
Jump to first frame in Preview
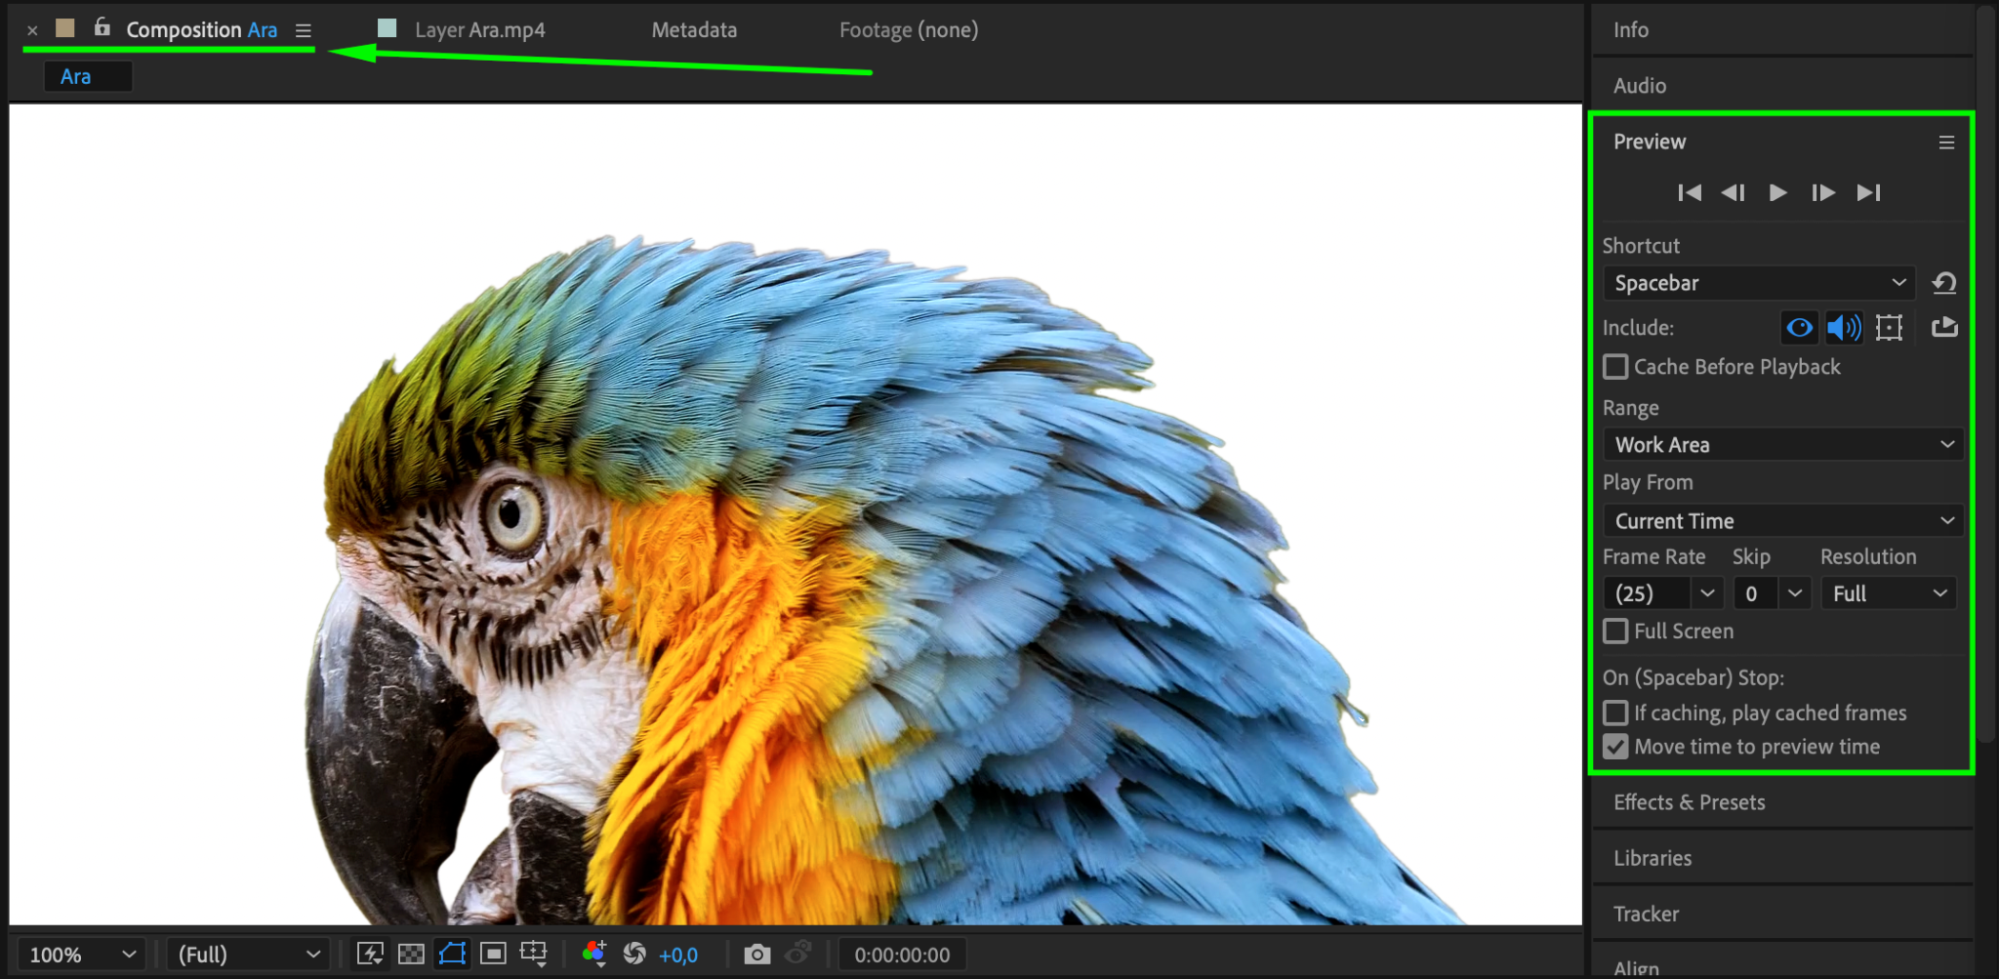click(x=1689, y=193)
